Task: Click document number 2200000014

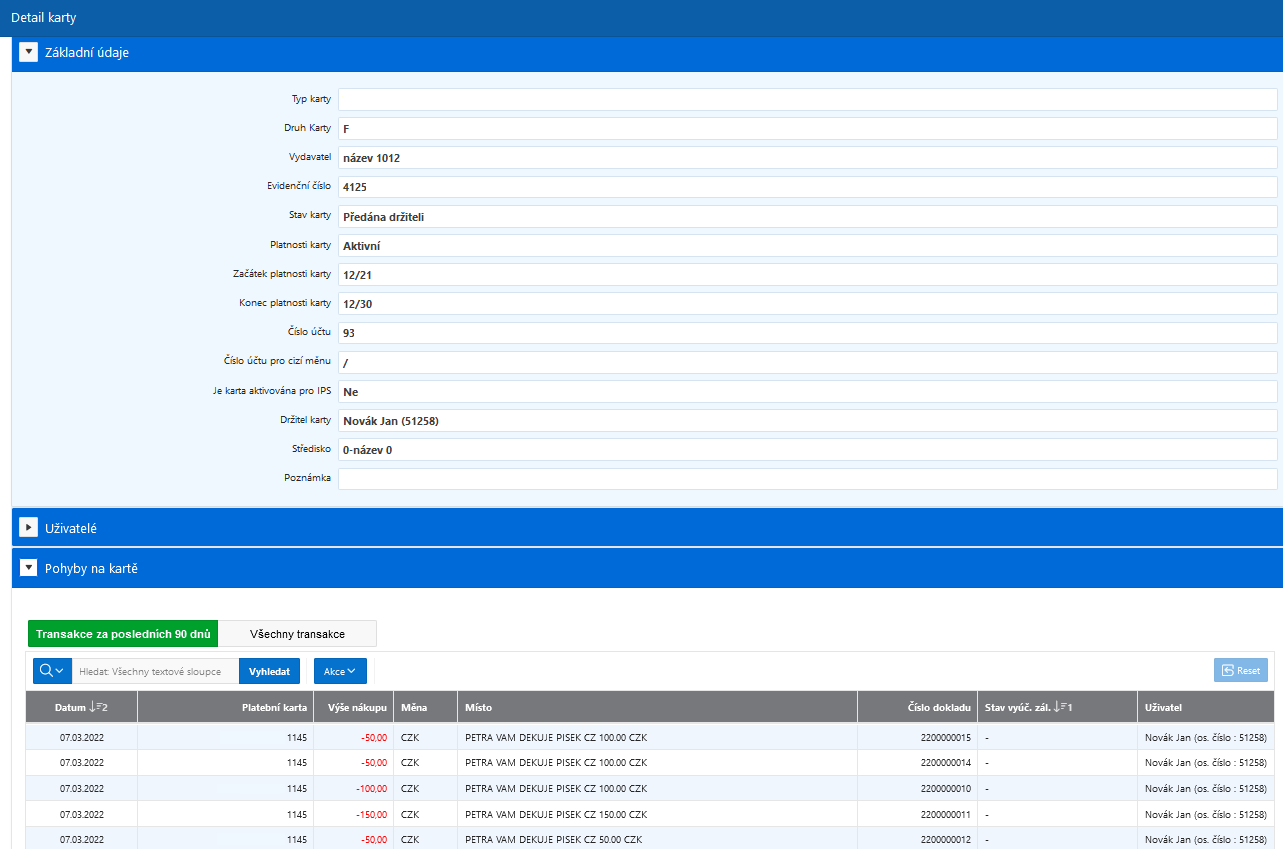Action: coord(946,762)
